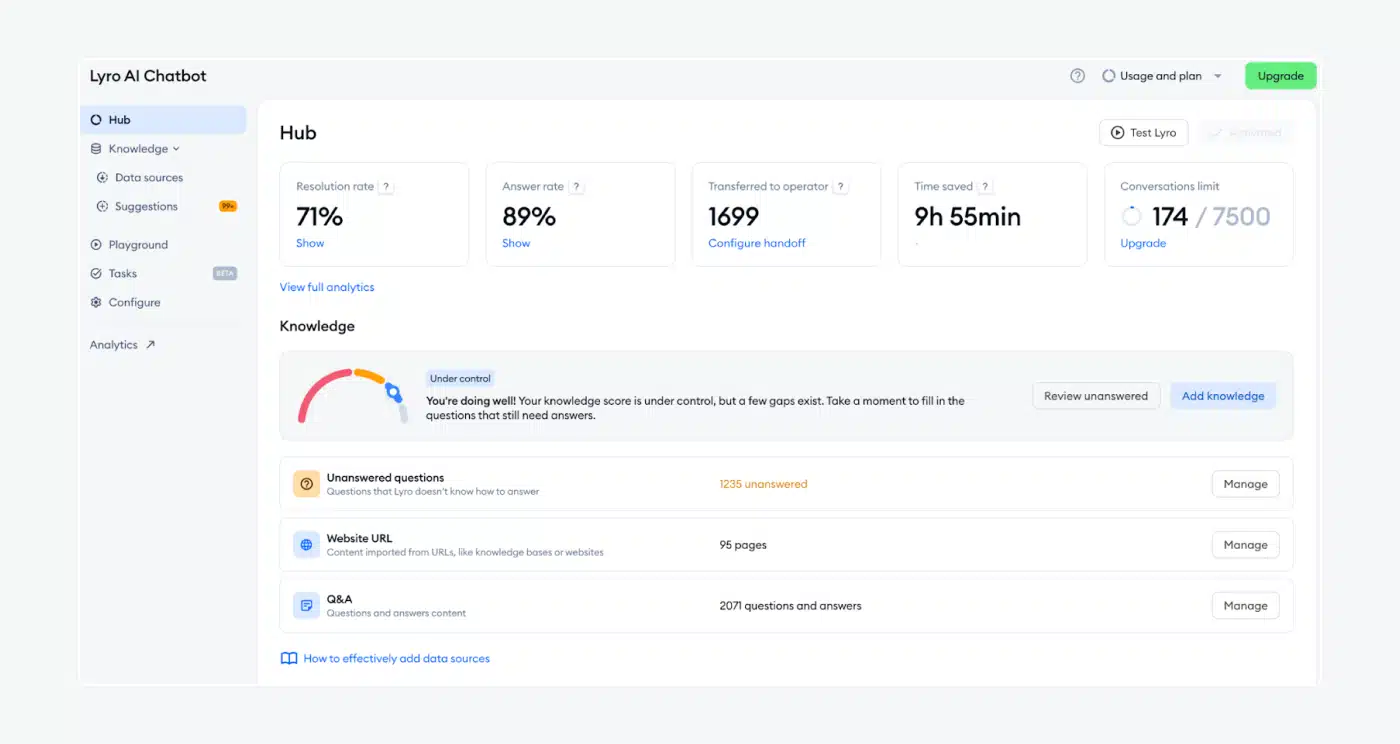Click the 1235 unanswered text
The image size is (1400, 744).
point(763,484)
